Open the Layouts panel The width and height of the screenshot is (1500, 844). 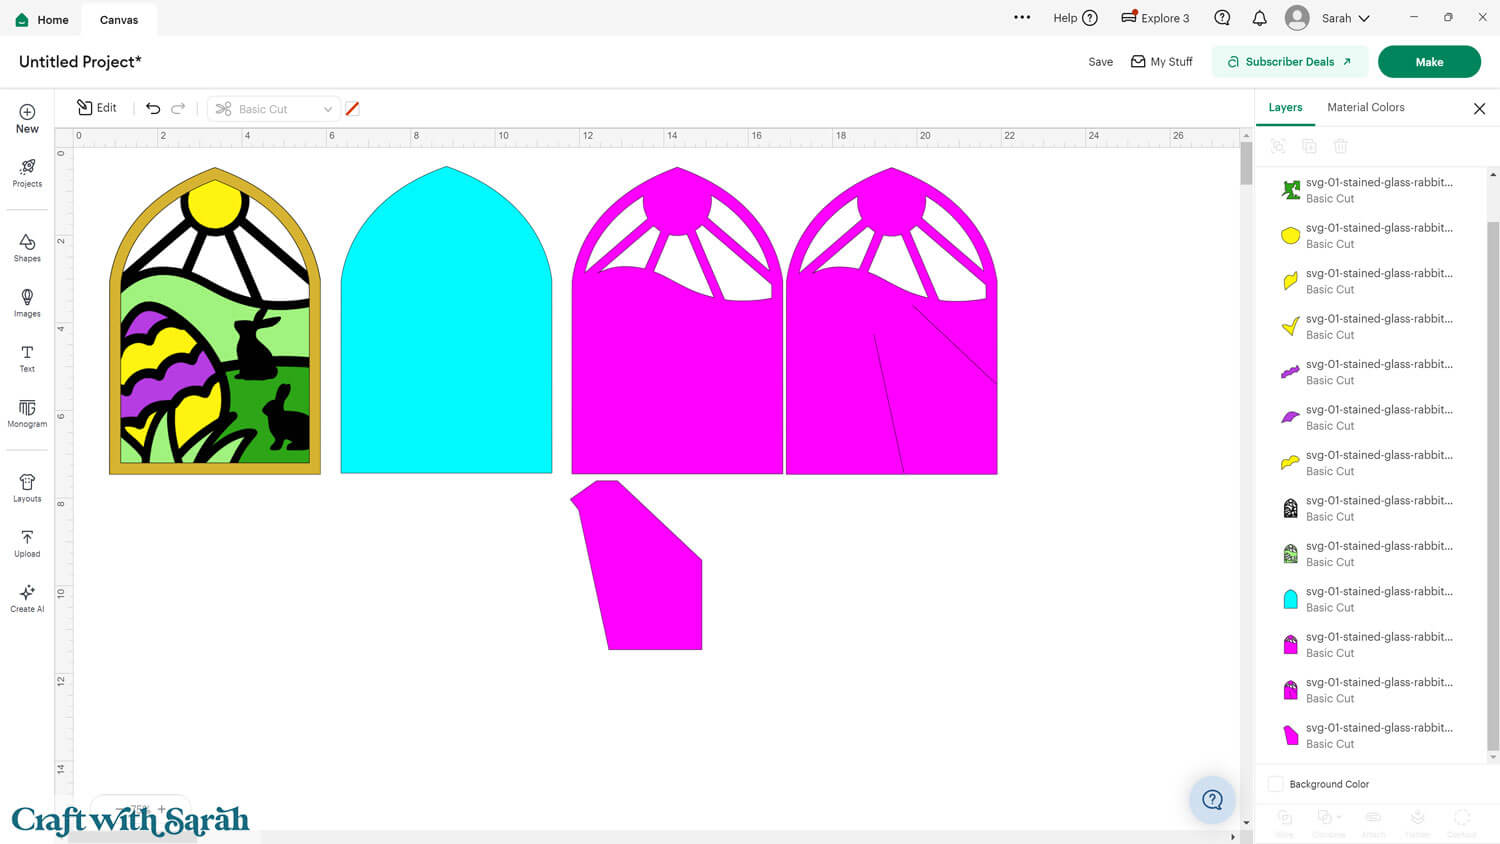(x=27, y=488)
